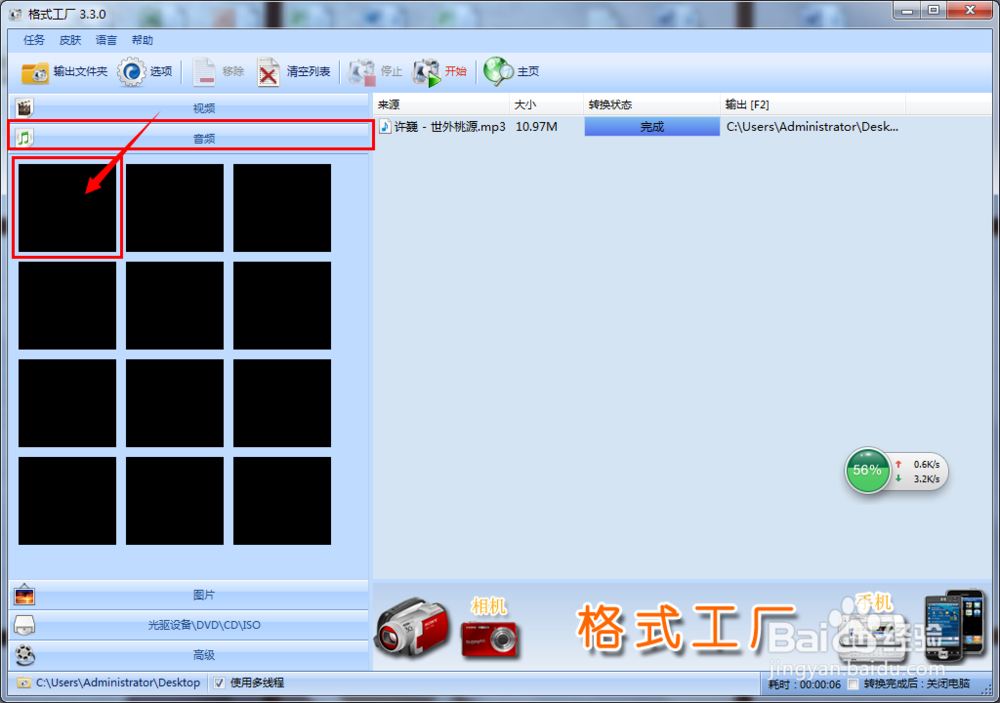Click the red 相机 camera banner image
This screenshot has height=703, width=1000.
pos(490,639)
